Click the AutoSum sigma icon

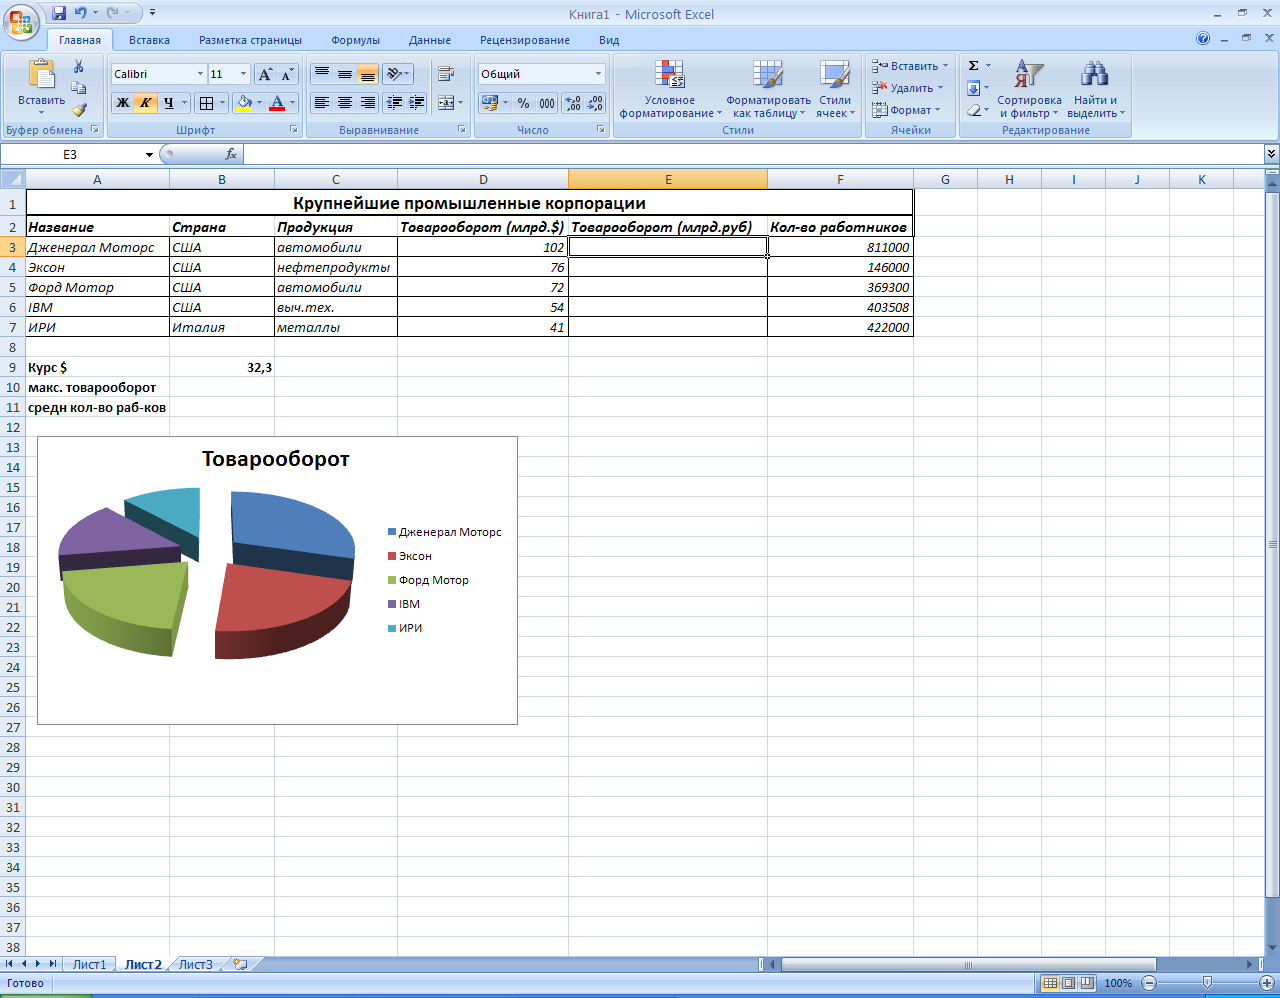click(973, 66)
